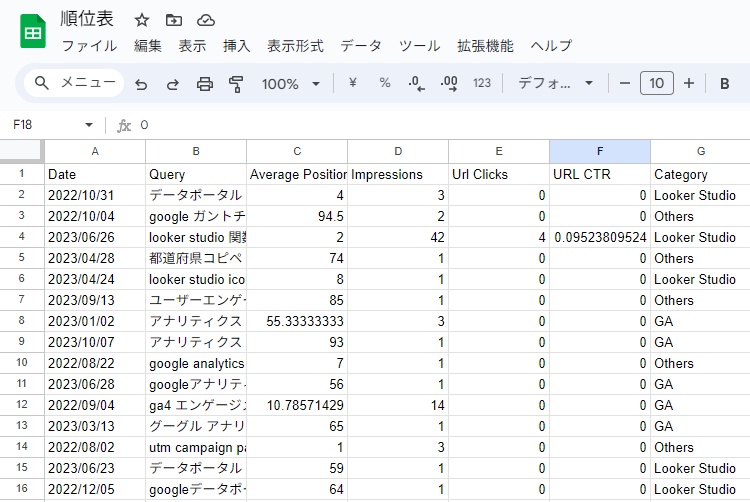Star the 順位表 document

point(142,20)
